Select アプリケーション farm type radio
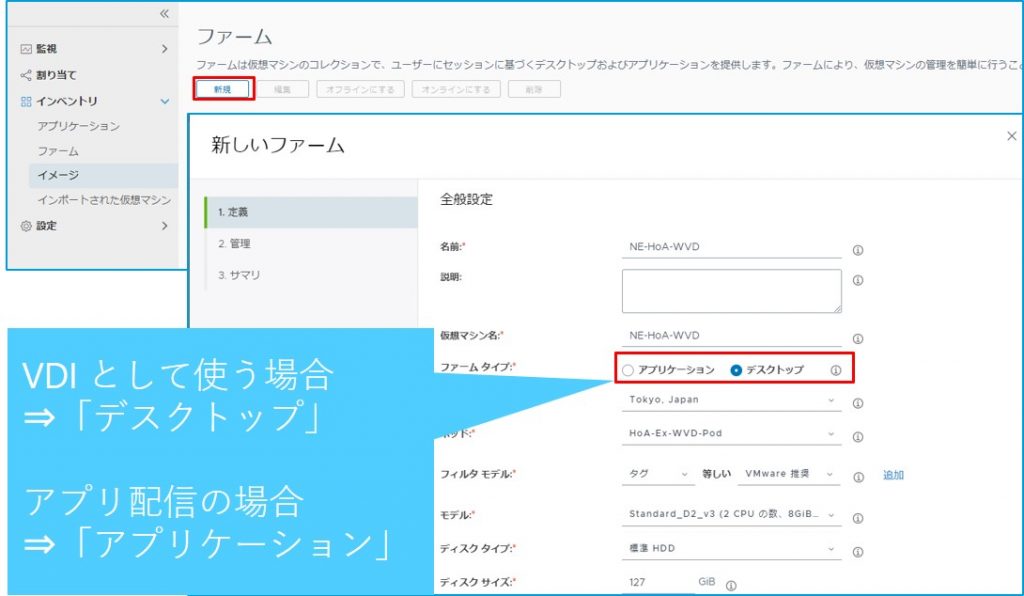Screen dimensions: 1024x596 click(x=628, y=370)
